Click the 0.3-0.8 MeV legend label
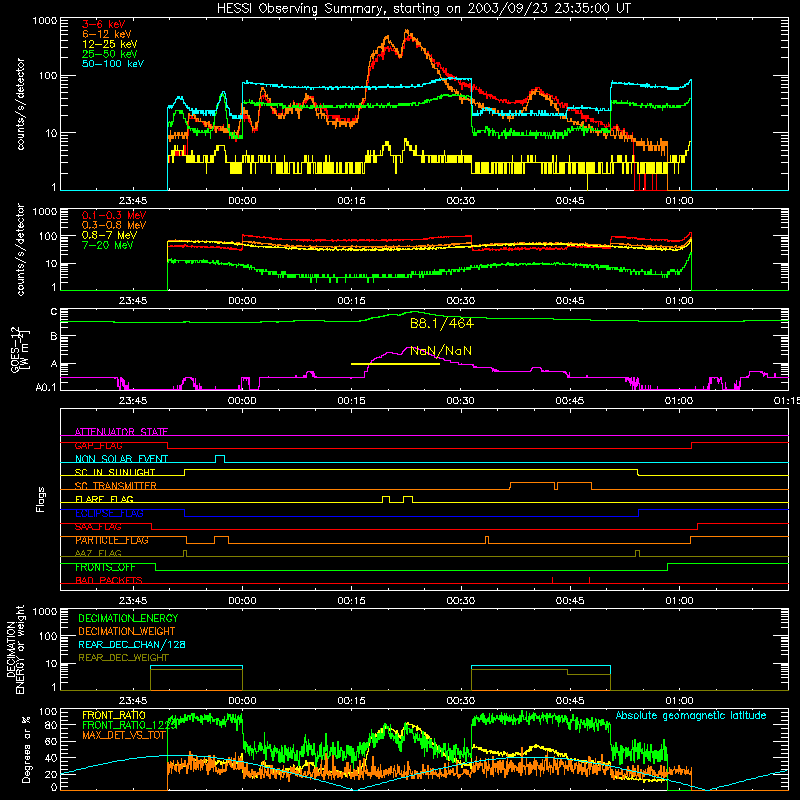The image size is (800, 800). pyautogui.click(x=114, y=225)
